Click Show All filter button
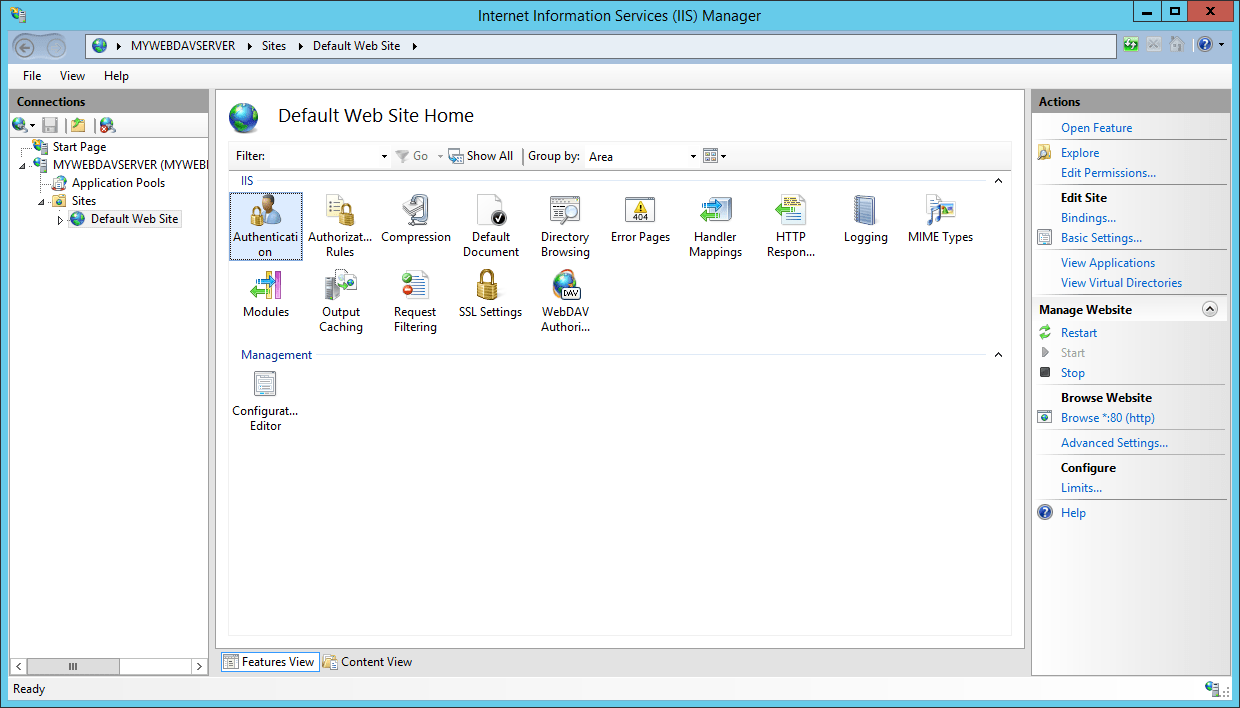 tap(481, 156)
